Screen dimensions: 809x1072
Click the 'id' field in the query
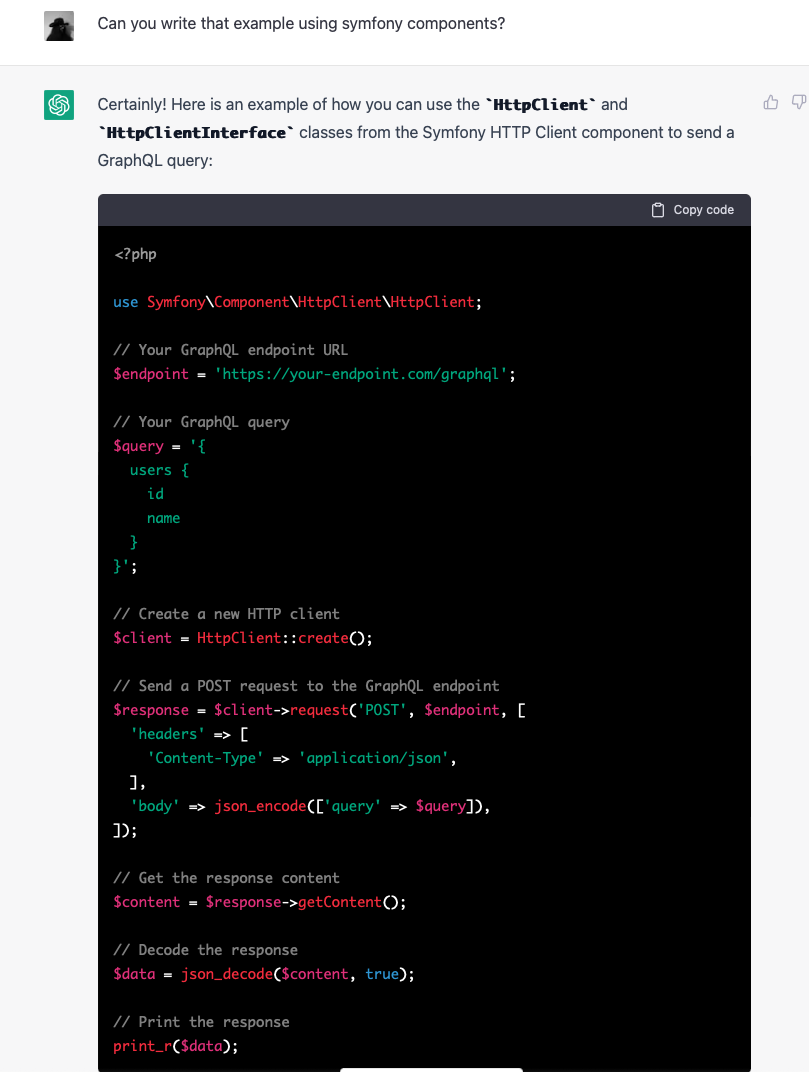[x=155, y=494]
